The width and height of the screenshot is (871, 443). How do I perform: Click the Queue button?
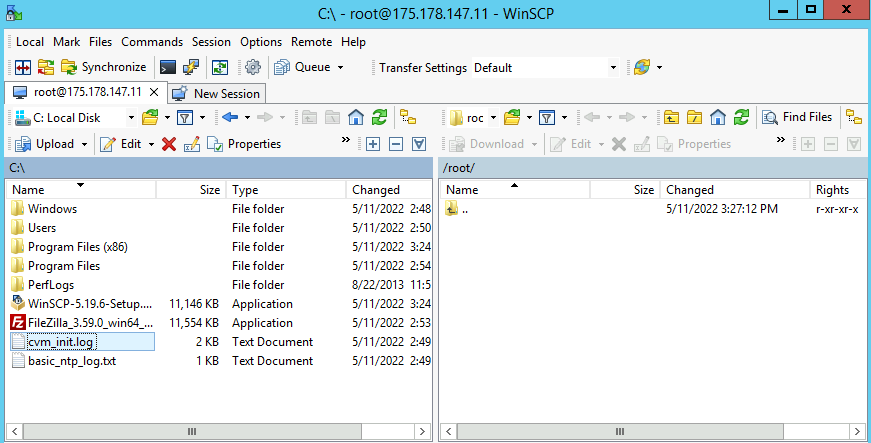pos(303,68)
